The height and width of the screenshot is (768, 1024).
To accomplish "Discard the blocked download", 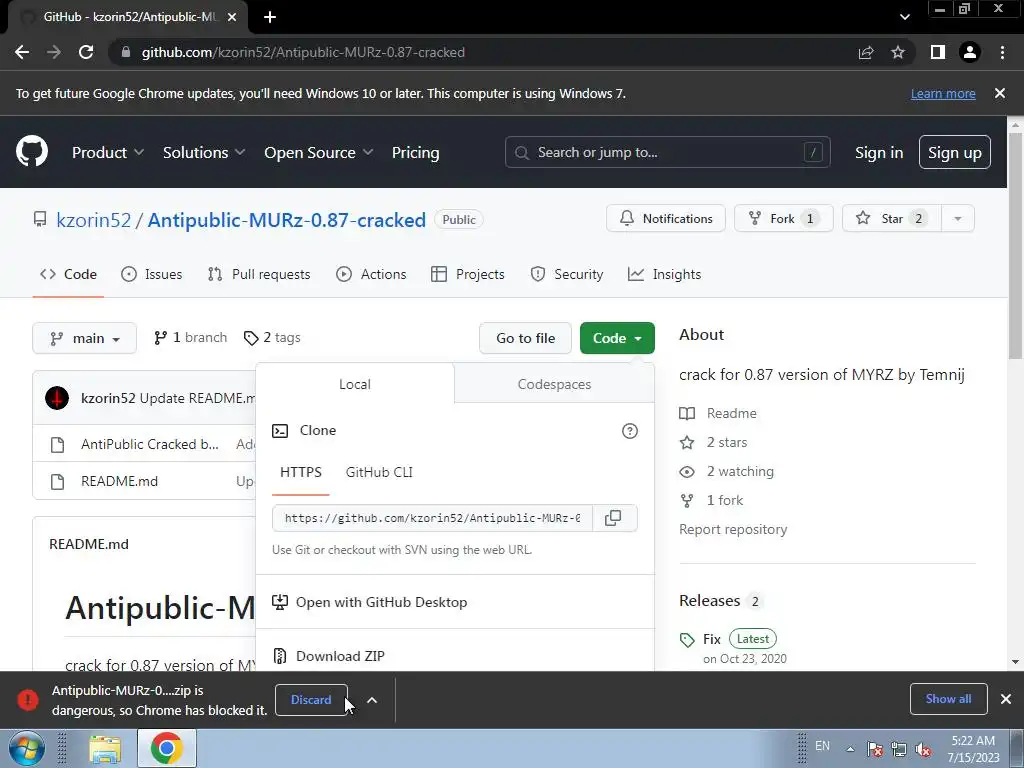I will point(311,700).
